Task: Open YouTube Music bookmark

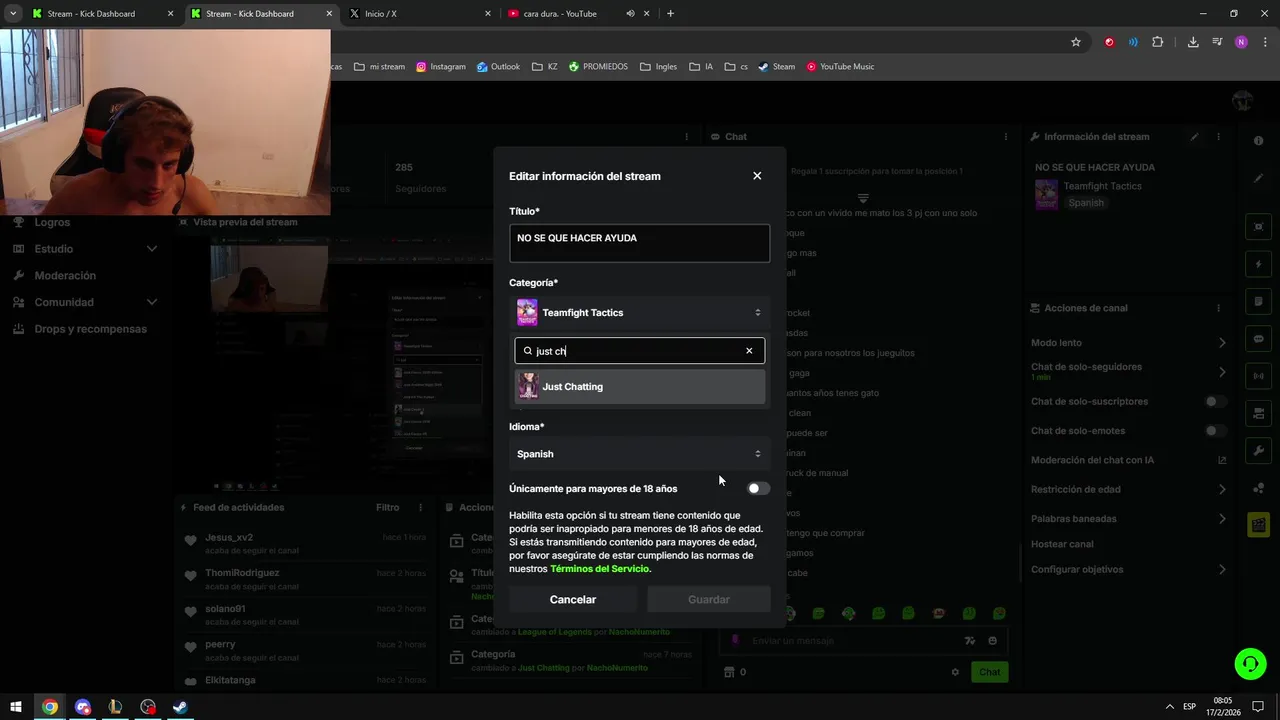Action: tap(840, 67)
